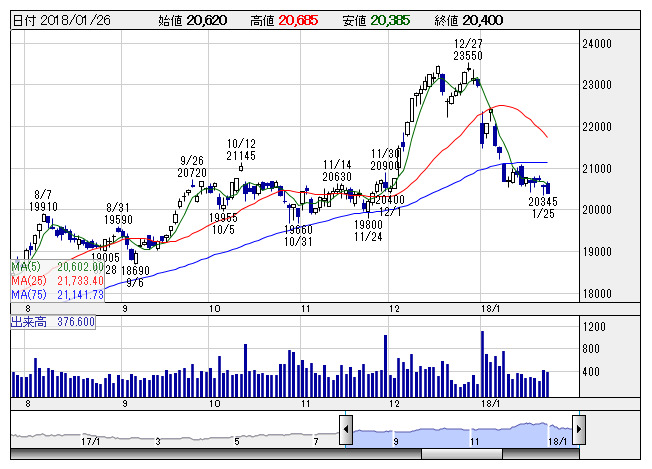Click the 高値 20,685 value in header

284,20
